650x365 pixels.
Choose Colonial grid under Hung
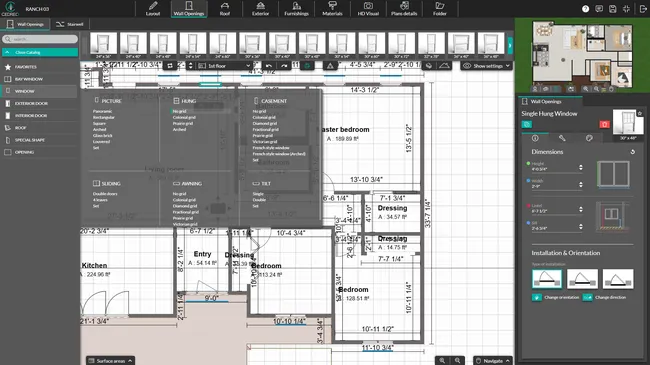(184, 117)
